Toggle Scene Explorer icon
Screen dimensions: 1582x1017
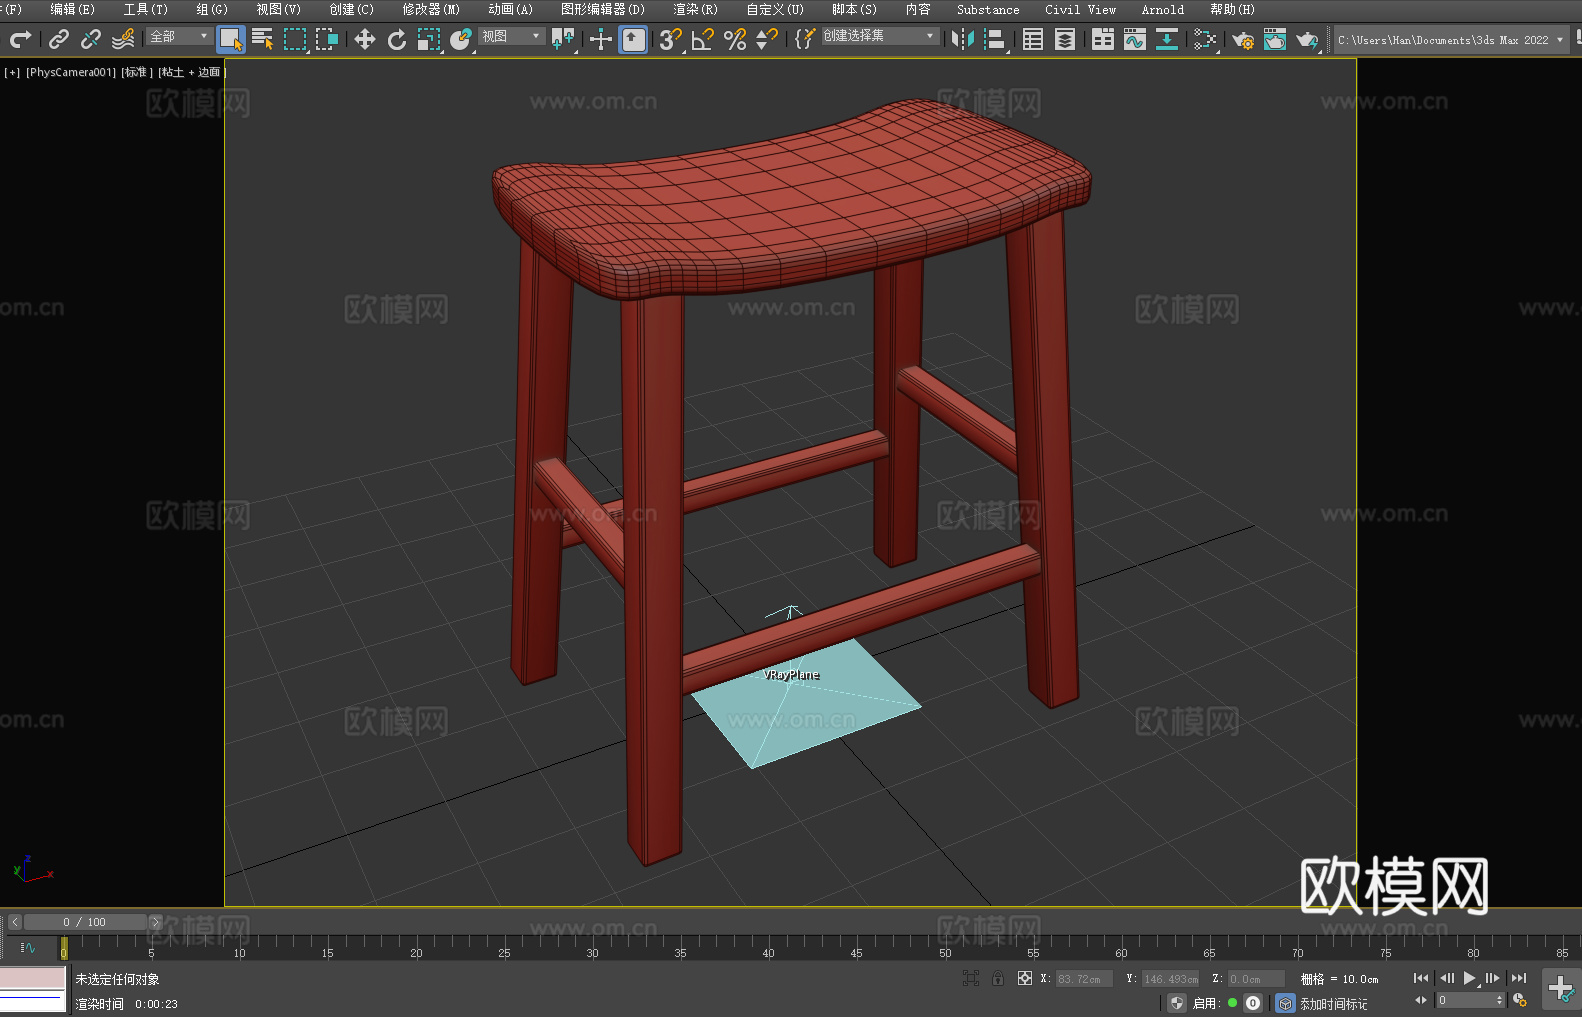pos(1033,39)
